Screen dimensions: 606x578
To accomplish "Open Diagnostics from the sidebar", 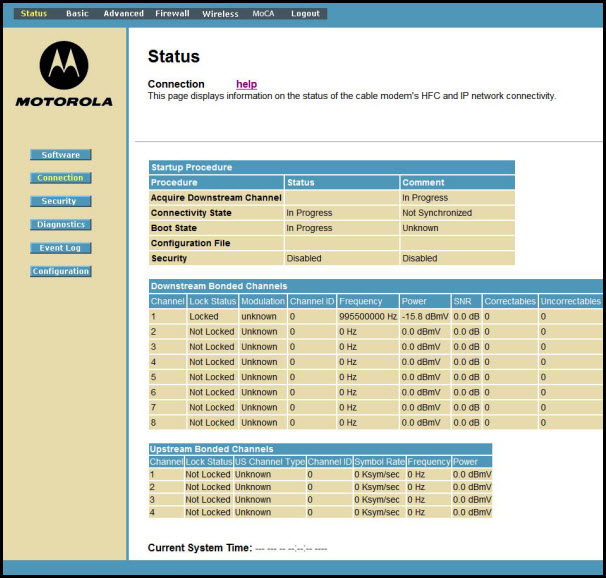I will coord(60,225).
